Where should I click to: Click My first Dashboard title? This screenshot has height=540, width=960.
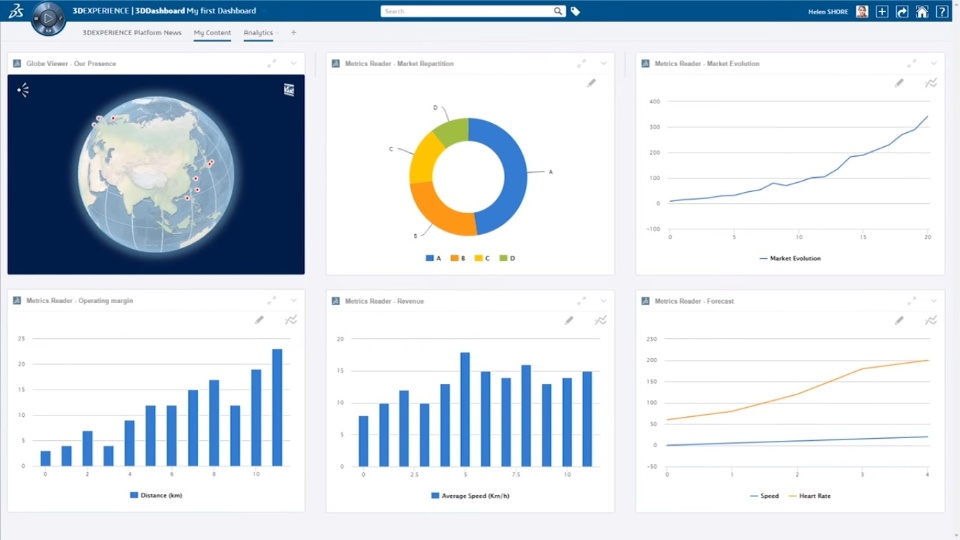[222, 10]
